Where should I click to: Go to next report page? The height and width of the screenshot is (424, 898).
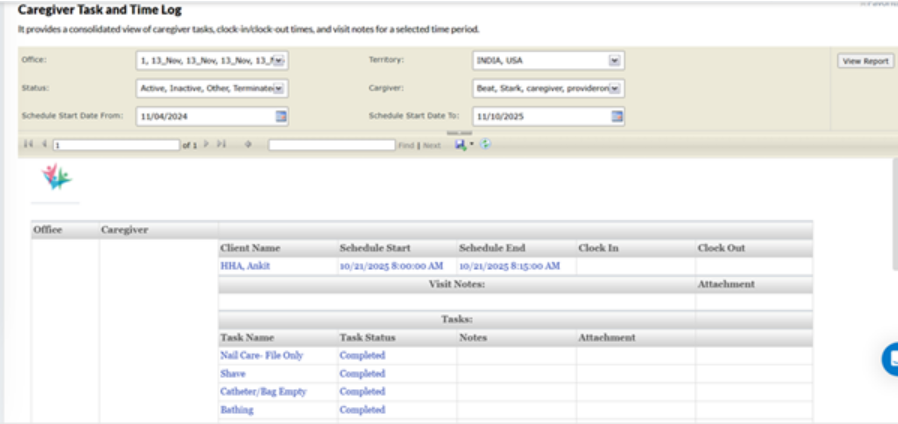pos(207,144)
